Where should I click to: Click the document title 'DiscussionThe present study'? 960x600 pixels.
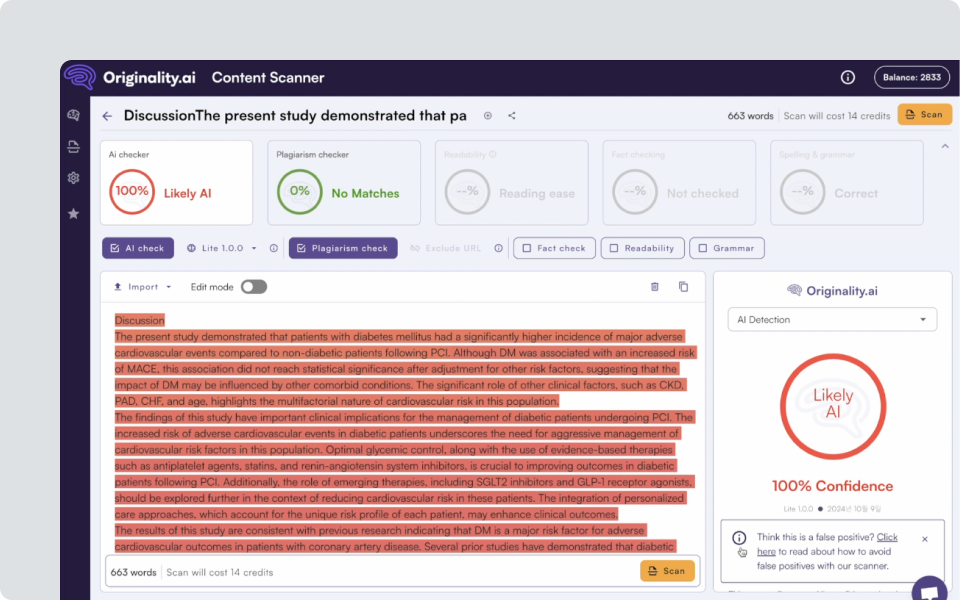pyautogui.click(x=295, y=116)
